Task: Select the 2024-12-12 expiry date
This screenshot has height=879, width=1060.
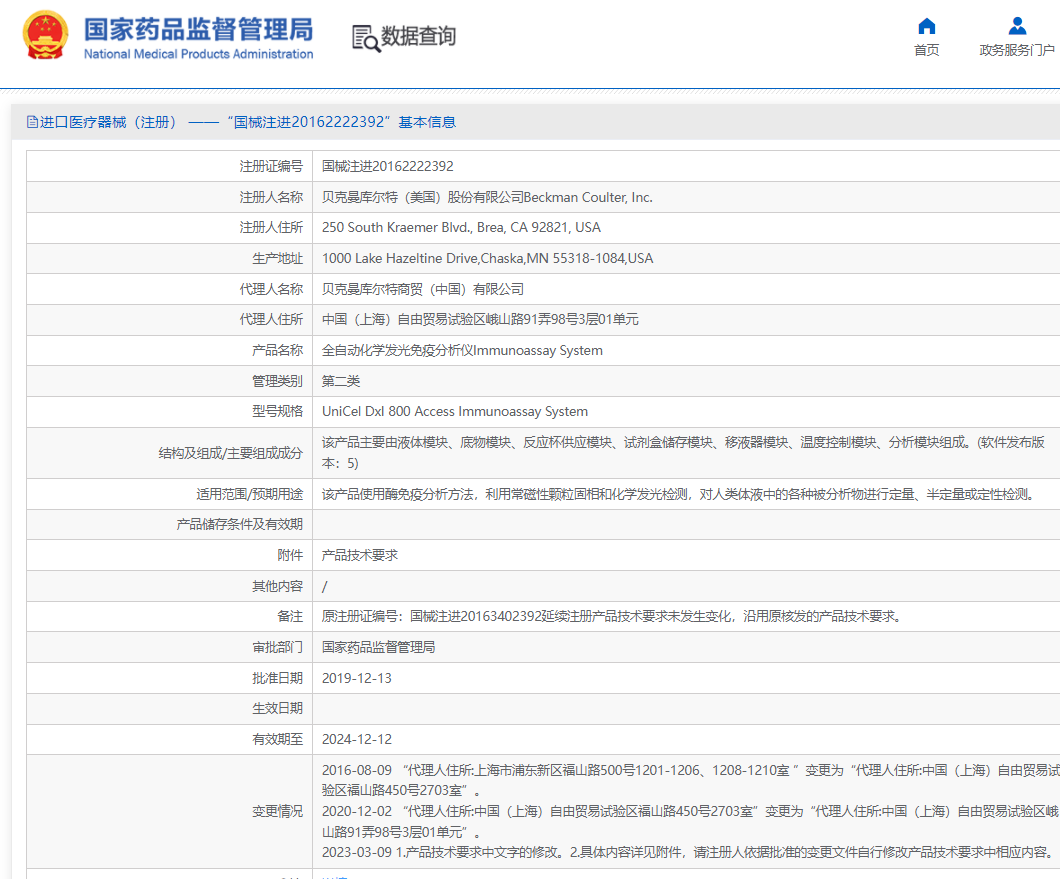Action: [x=356, y=739]
